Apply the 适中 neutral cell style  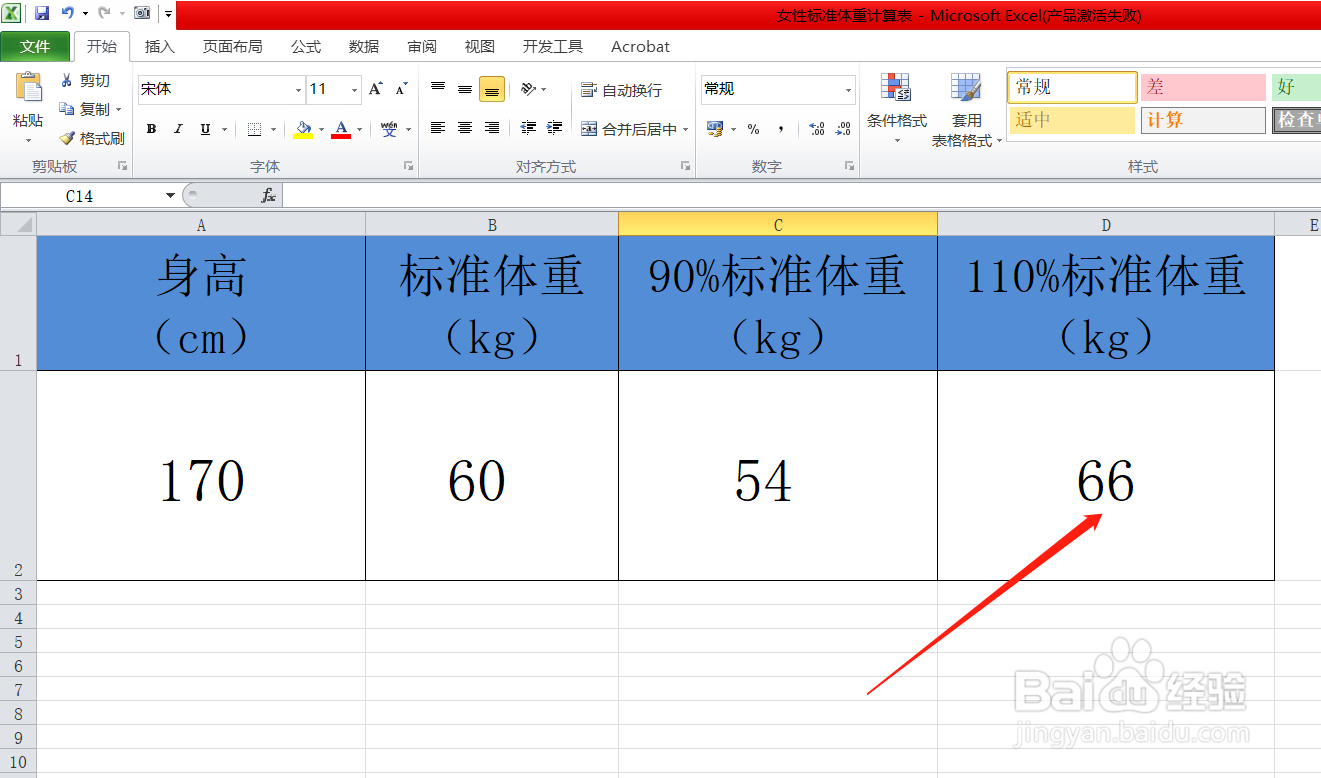[x=1072, y=120]
